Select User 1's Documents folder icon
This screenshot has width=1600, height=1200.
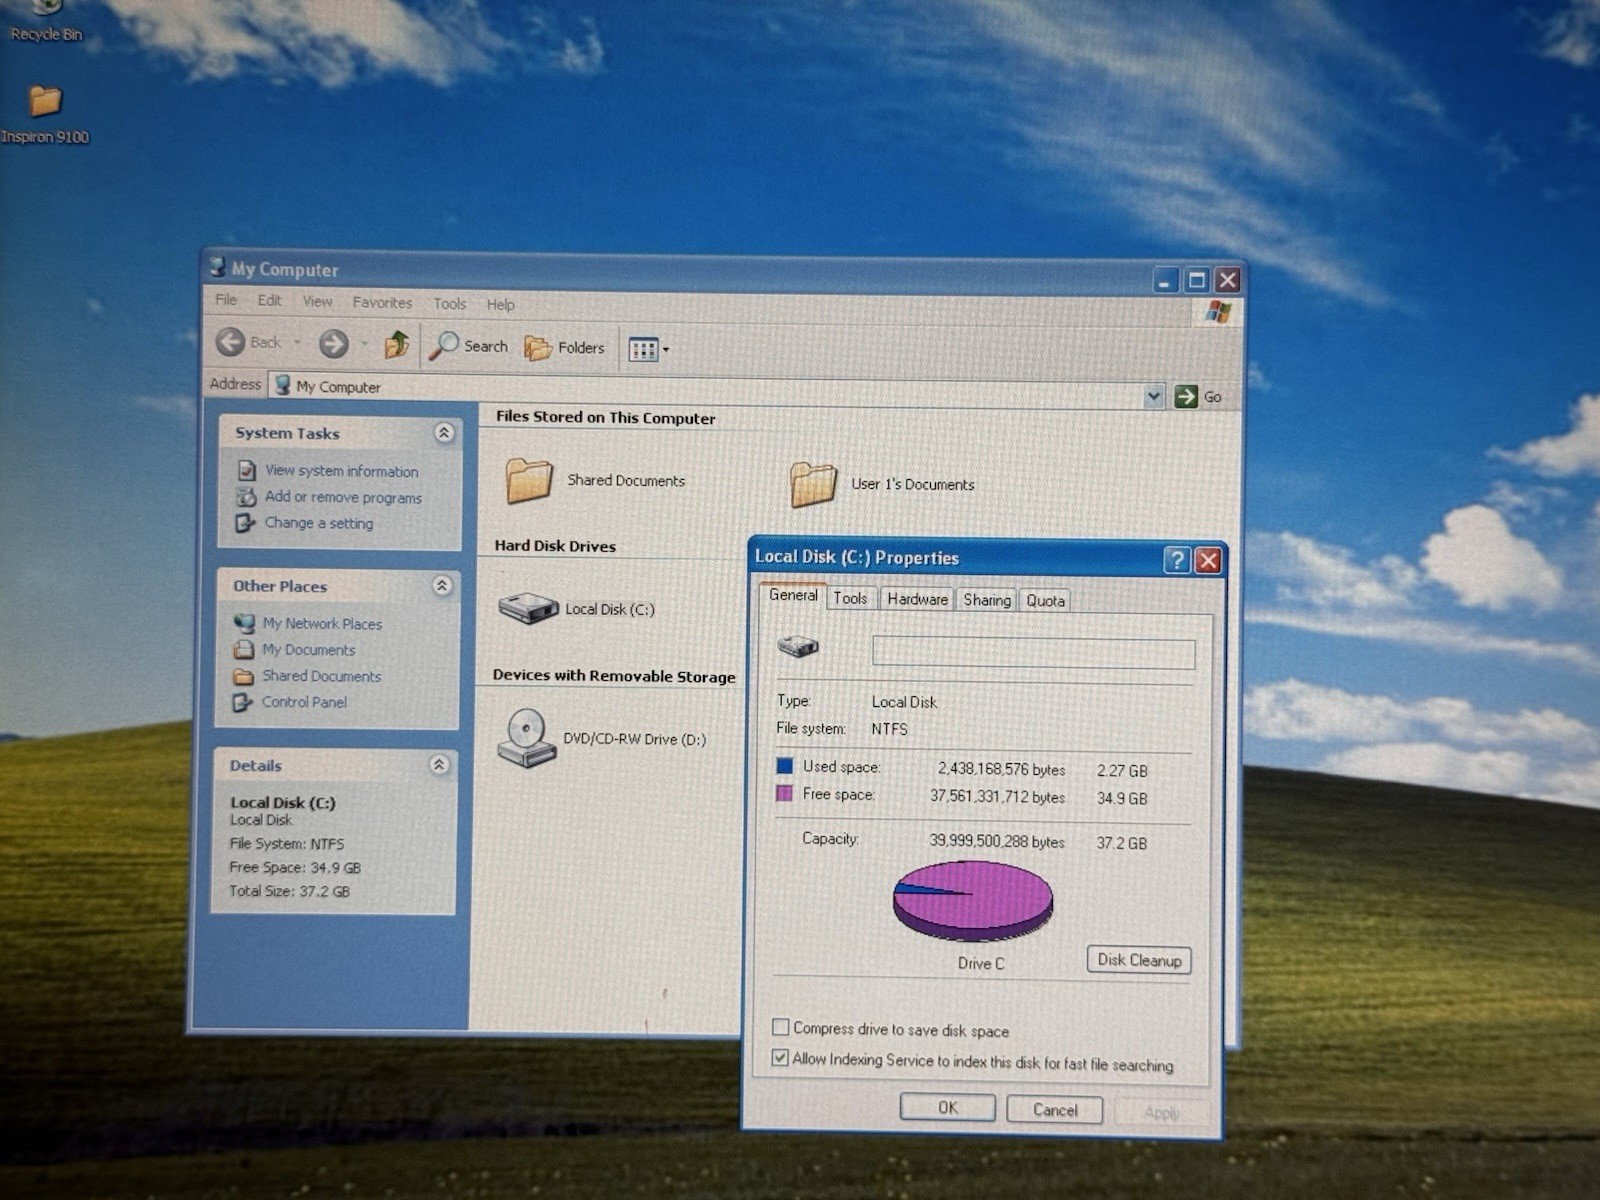click(813, 484)
